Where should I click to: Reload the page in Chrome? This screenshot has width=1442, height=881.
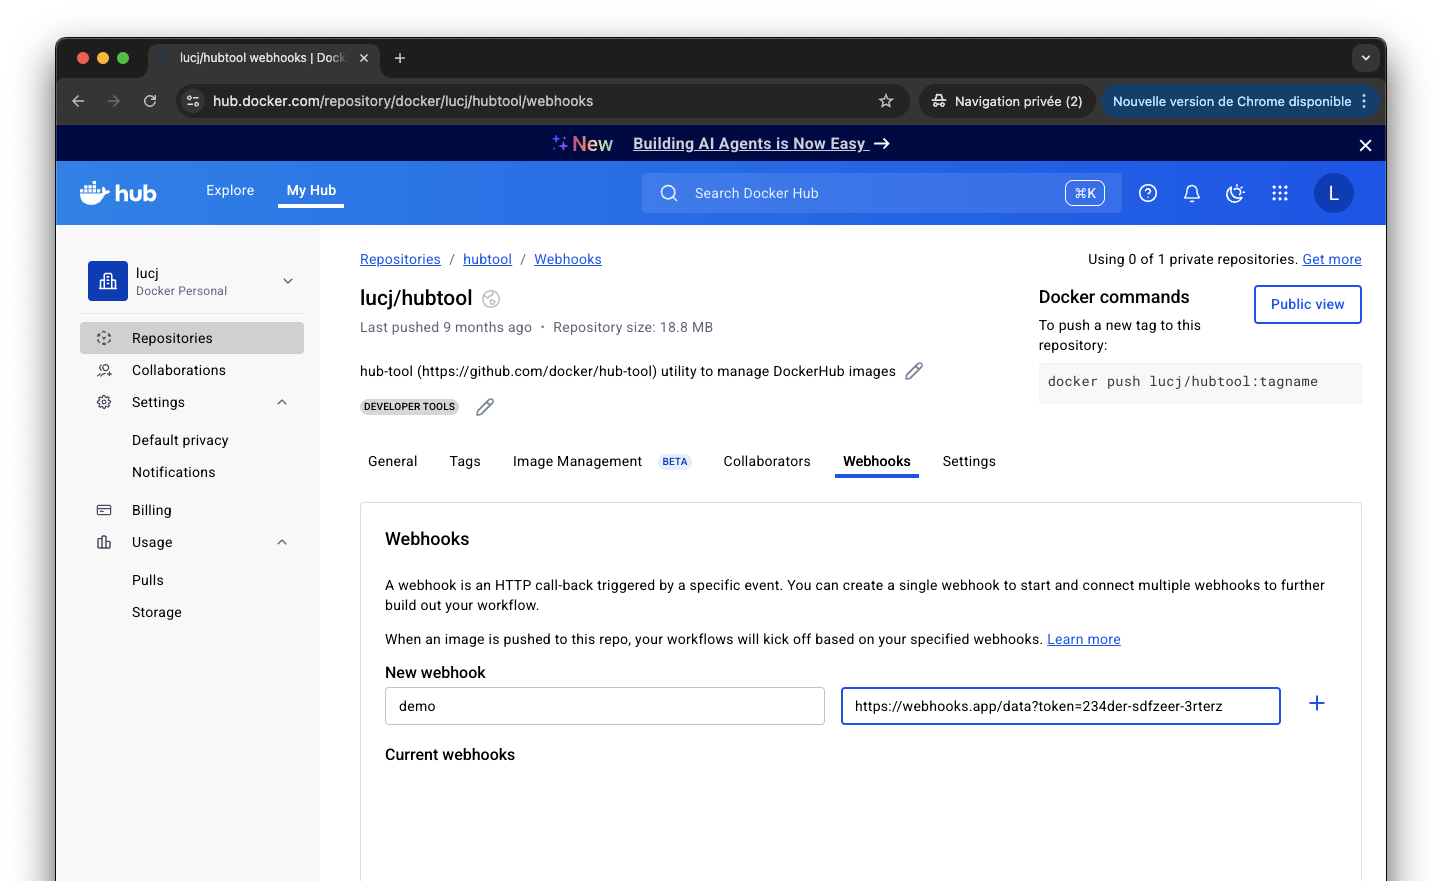pyautogui.click(x=150, y=101)
